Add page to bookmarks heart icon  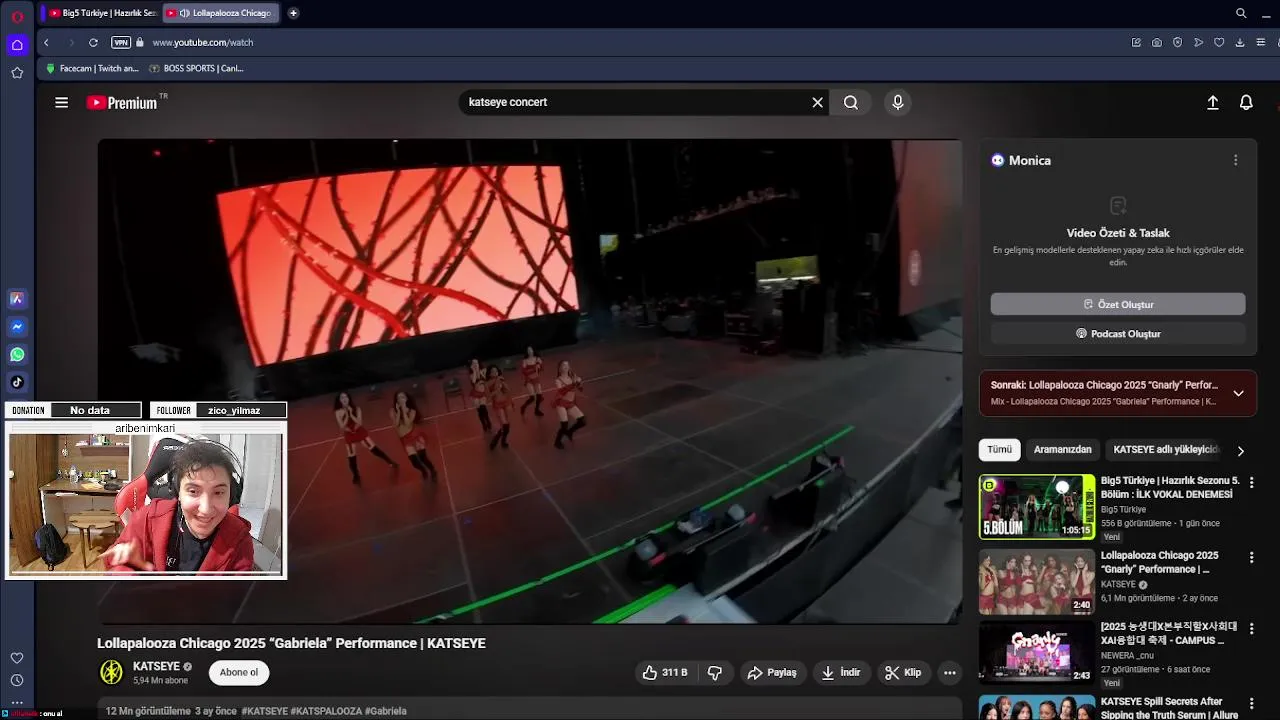[x=1219, y=42]
